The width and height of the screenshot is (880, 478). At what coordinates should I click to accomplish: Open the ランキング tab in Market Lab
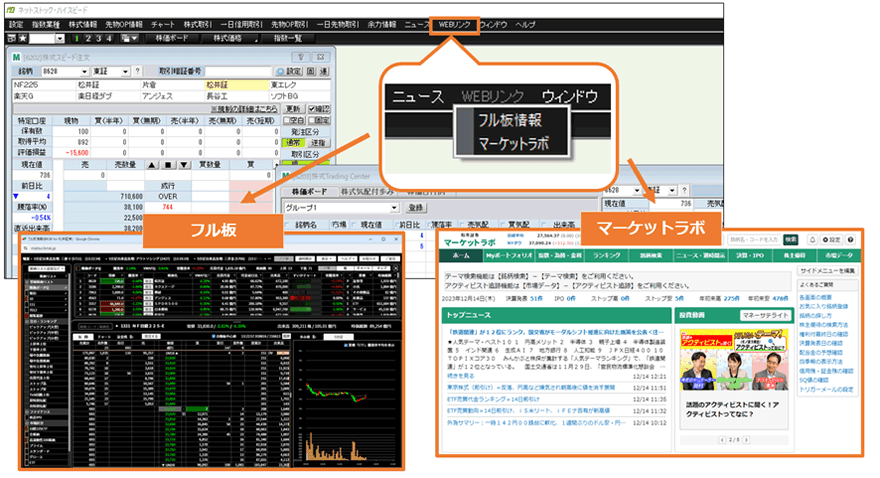point(606,255)
